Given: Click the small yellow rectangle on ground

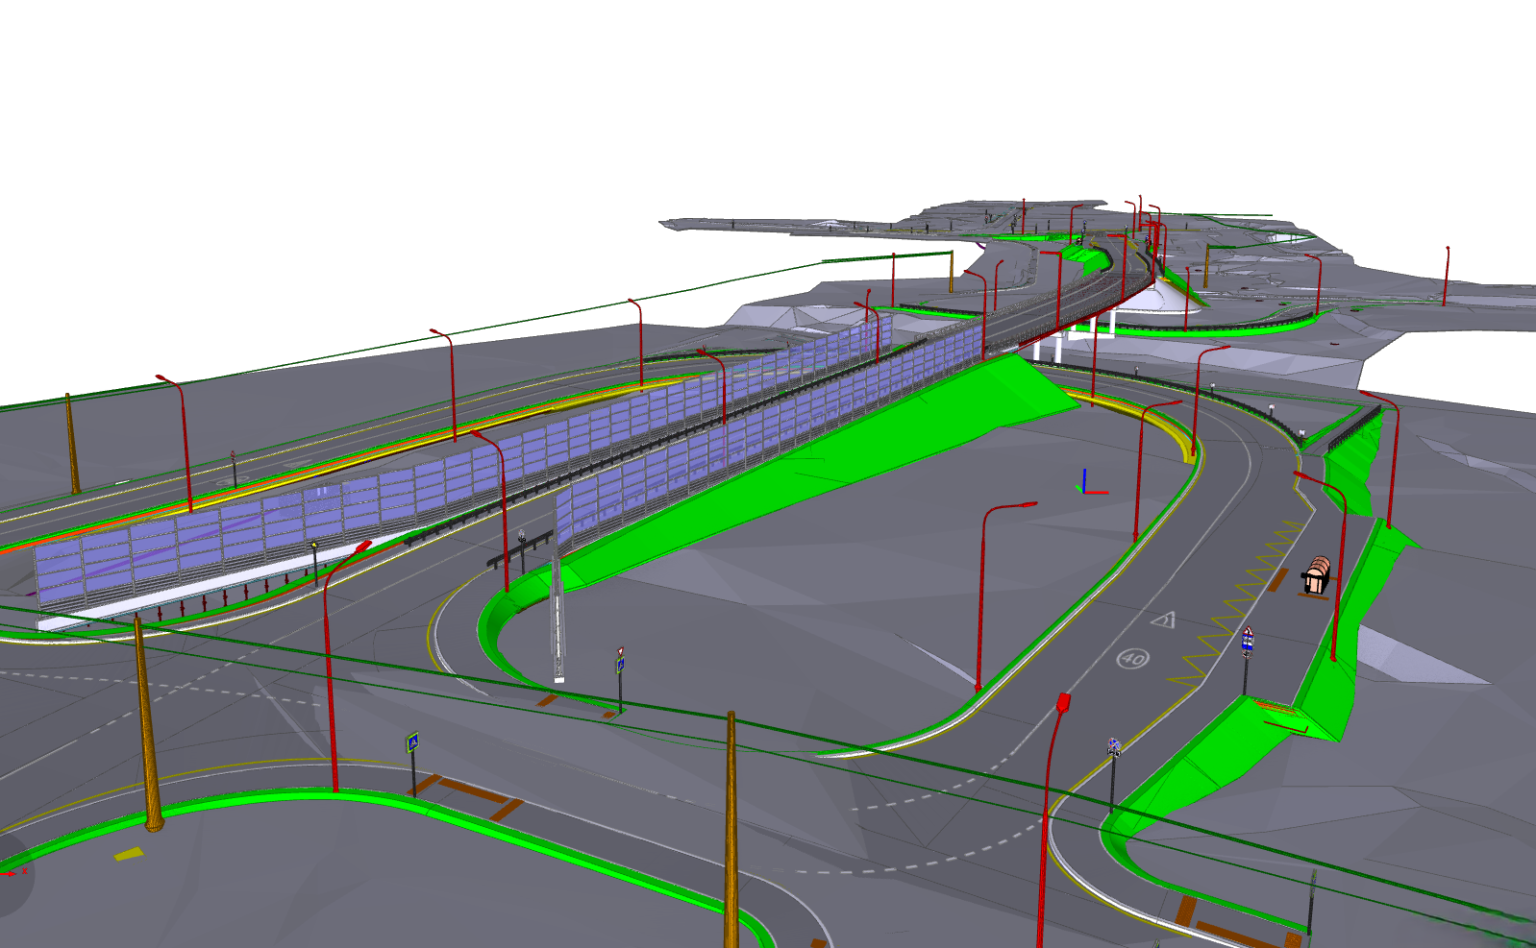Looking at the screenshot, I should point(128,854).
